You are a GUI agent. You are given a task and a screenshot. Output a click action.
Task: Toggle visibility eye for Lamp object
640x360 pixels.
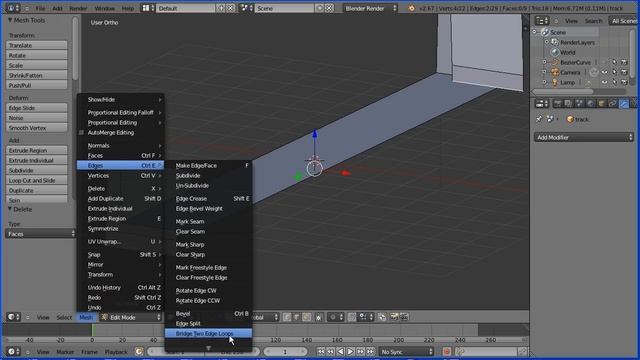pos(604,82)
